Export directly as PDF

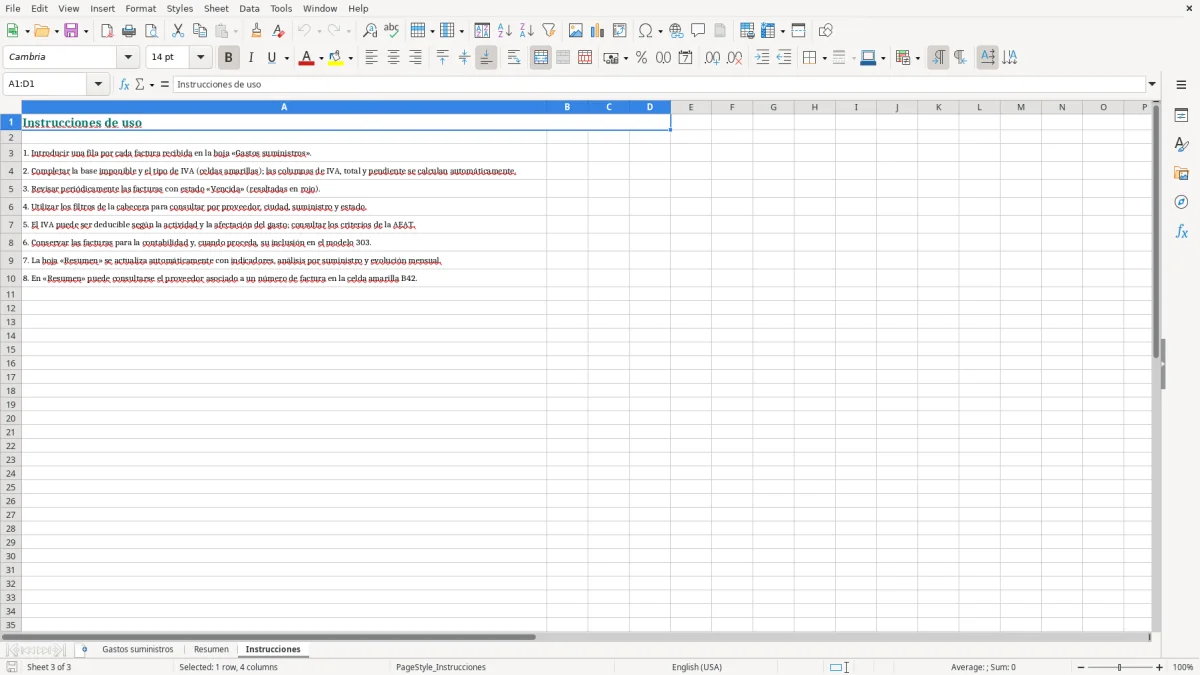tap(107, 31)
